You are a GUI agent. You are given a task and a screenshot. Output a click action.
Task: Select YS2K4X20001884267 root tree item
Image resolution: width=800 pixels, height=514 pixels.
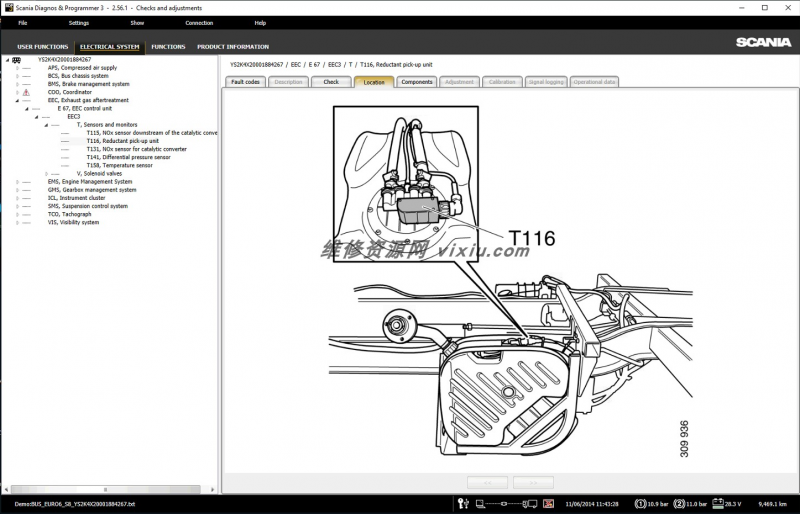[64, 60]
